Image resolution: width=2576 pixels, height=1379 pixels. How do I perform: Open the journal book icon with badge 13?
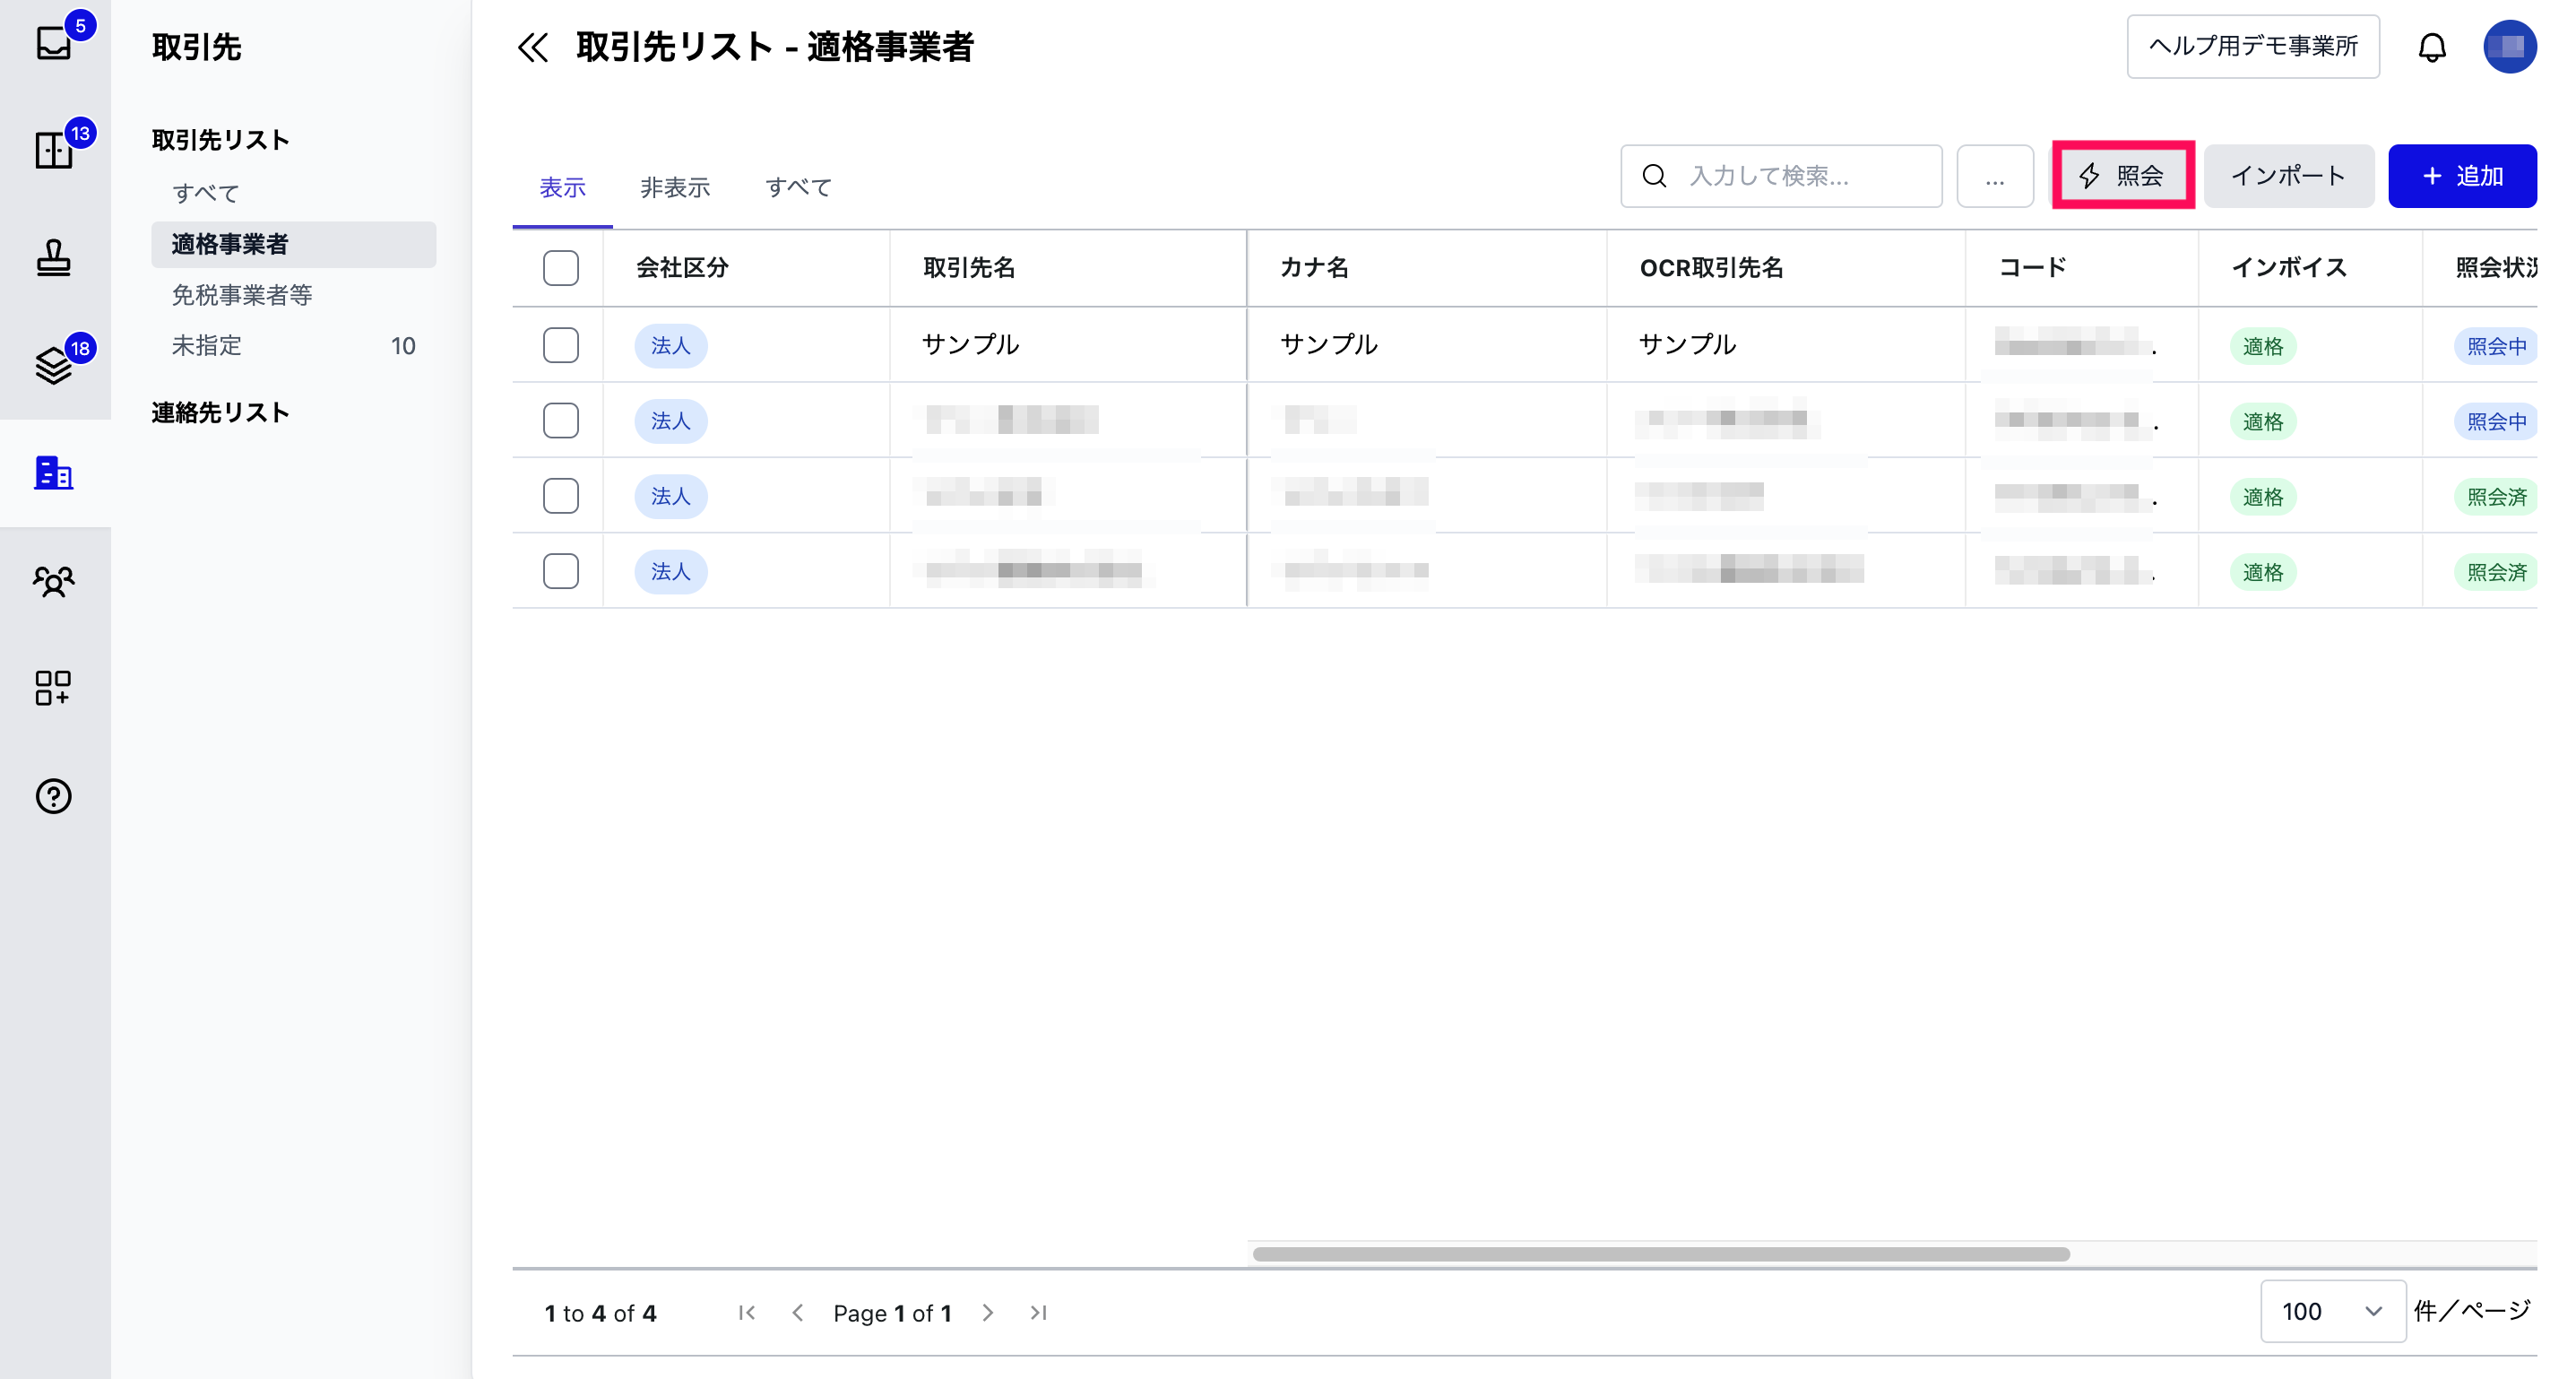54,150
